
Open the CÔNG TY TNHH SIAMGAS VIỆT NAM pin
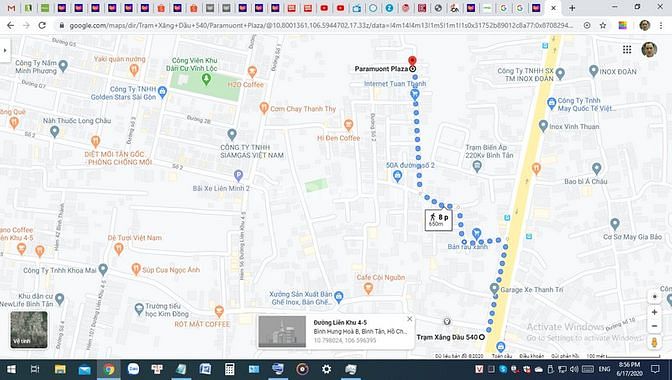click(x=232, y=135)
